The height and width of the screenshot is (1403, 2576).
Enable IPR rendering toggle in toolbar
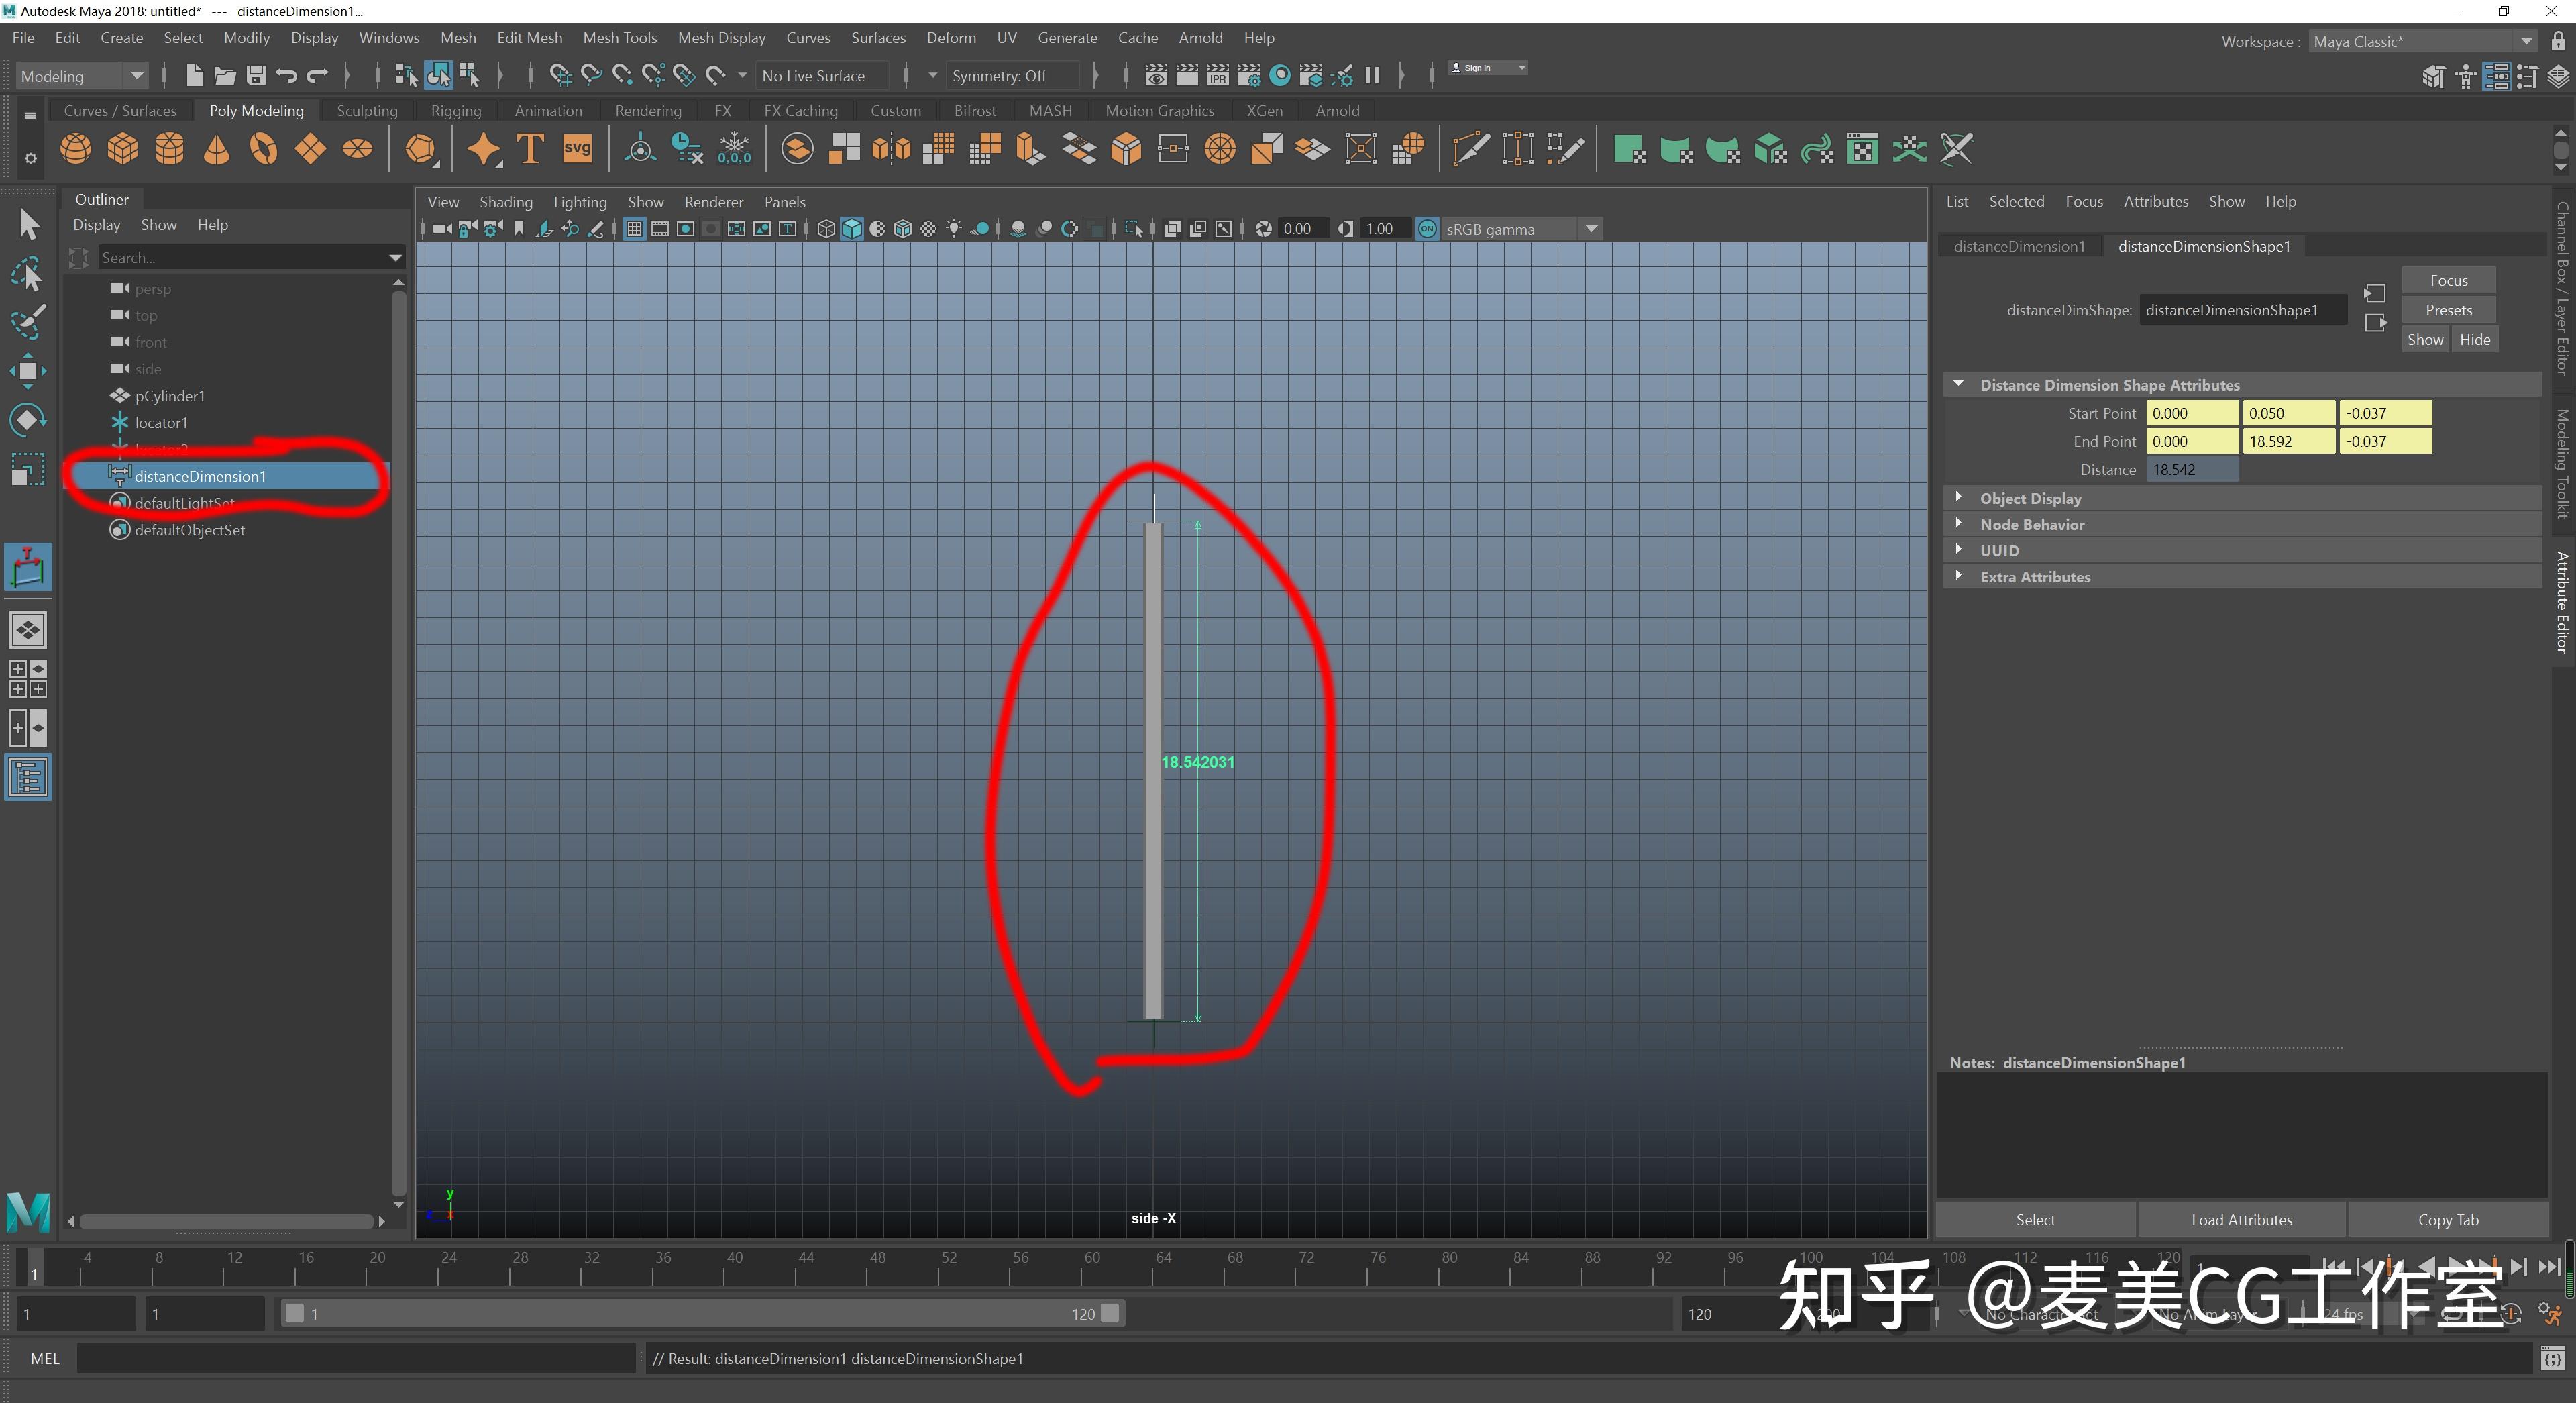click(x=1217, y=75)
